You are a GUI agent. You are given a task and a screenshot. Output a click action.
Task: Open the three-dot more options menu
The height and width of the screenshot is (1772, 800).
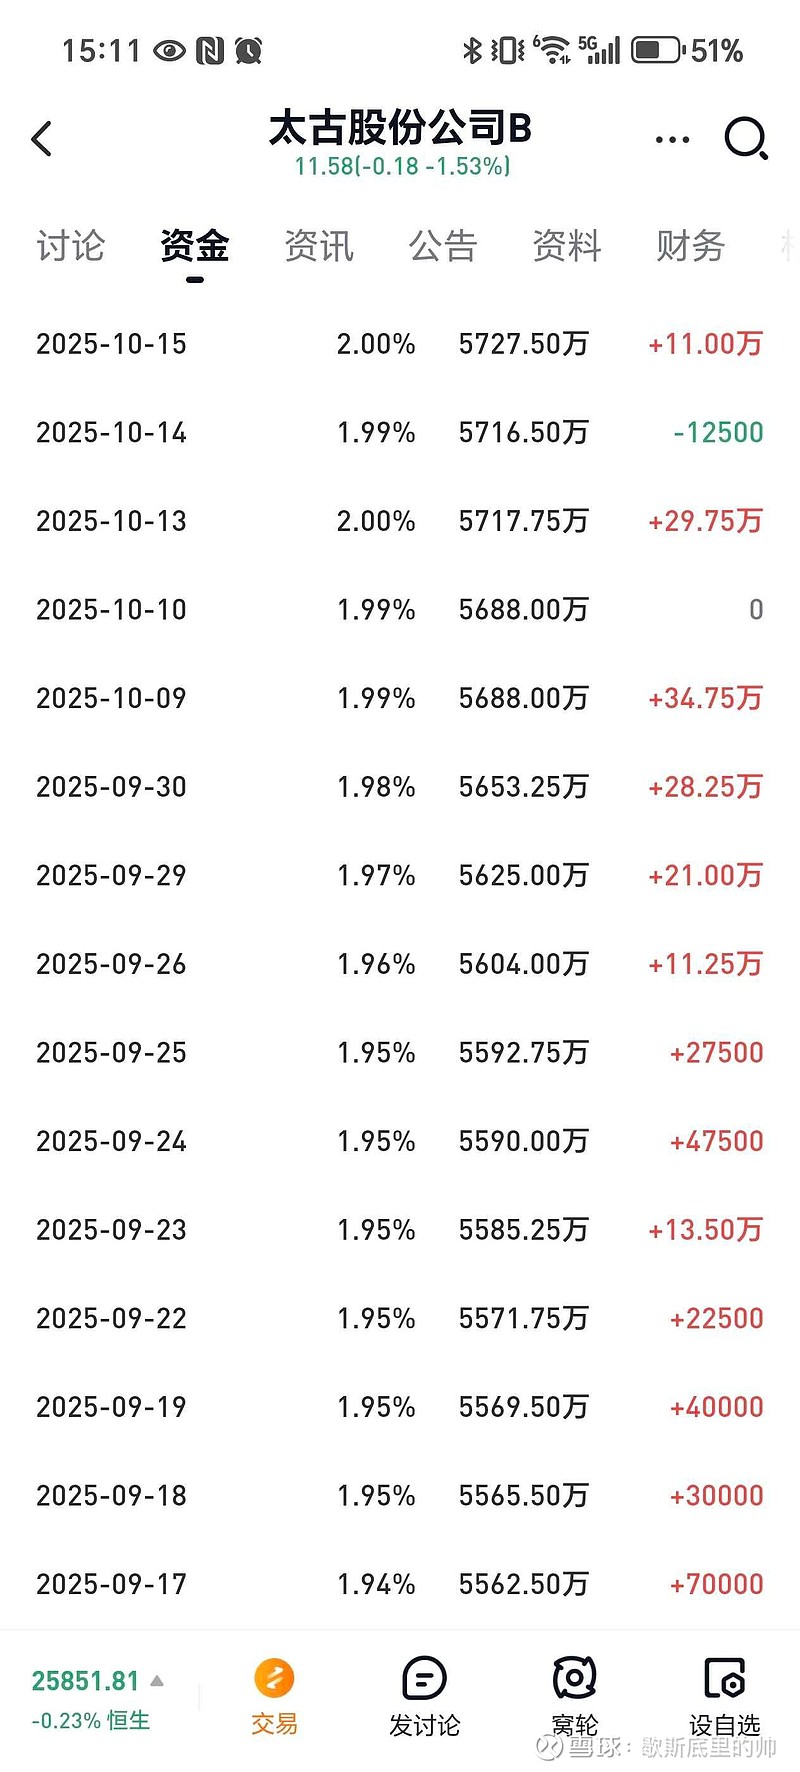[x=672, y=140]
